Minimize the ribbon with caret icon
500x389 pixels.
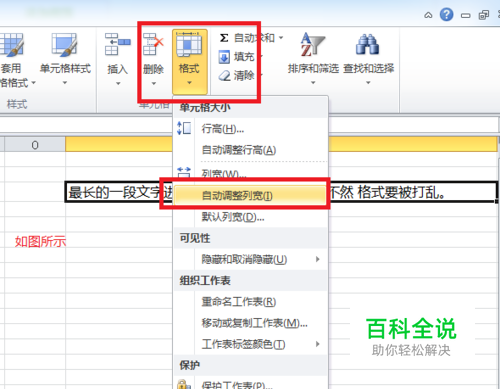pos(428,15)
